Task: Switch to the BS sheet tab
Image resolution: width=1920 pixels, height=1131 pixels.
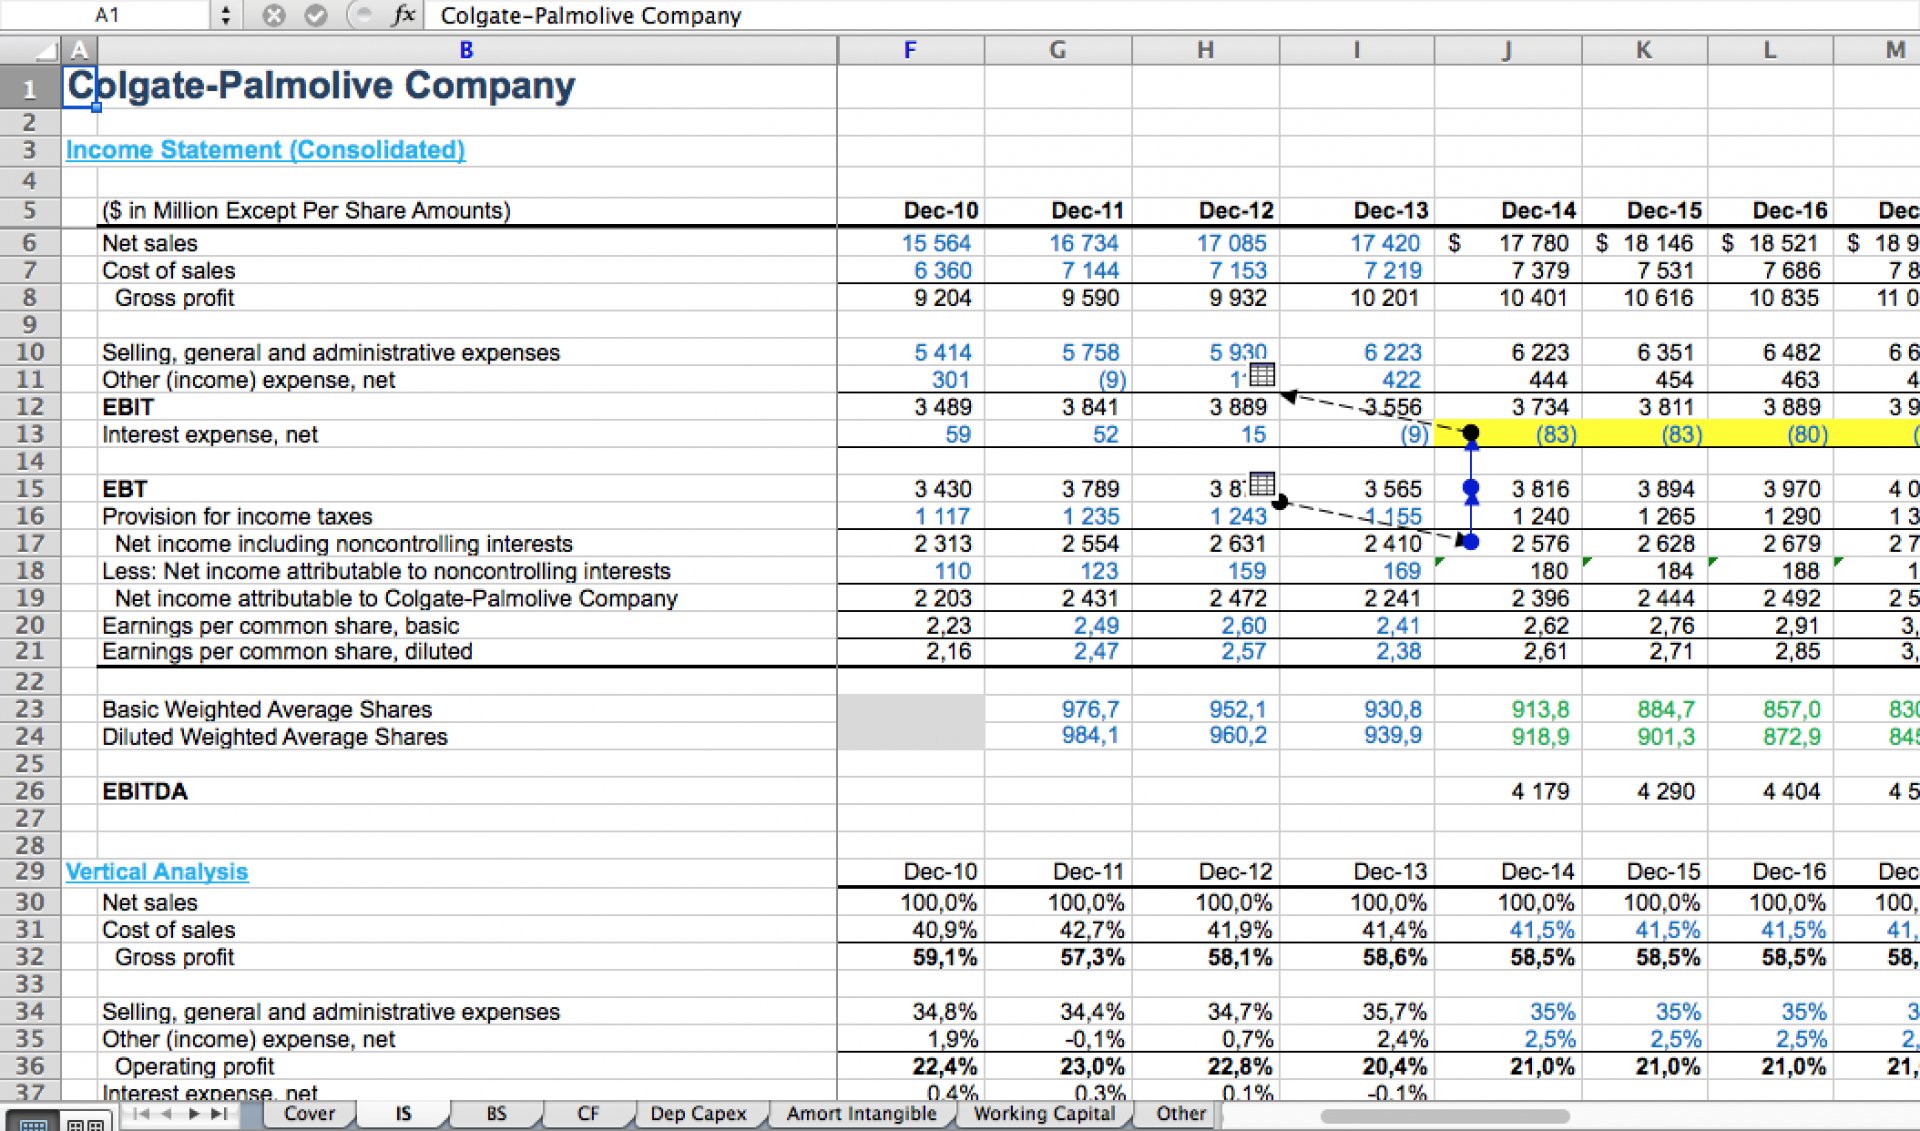Action: (496, 1114)
